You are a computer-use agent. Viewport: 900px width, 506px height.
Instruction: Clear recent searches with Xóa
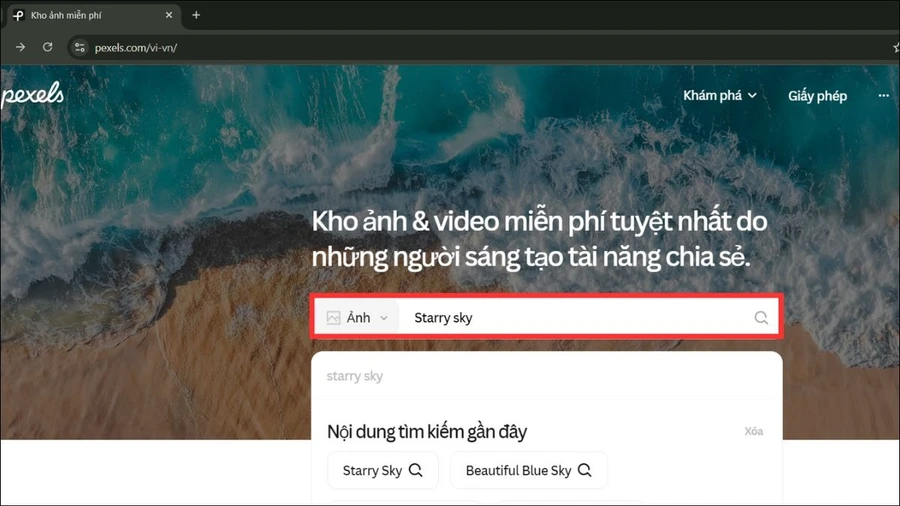[x=754, y=431]
